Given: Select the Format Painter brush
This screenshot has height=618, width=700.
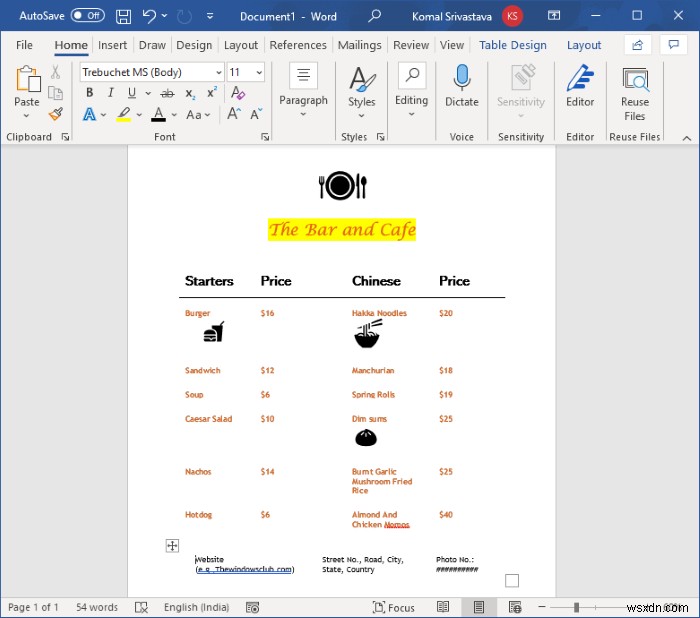Looking at the screenshot, I should pyautogui.click(x=56, y=114).
